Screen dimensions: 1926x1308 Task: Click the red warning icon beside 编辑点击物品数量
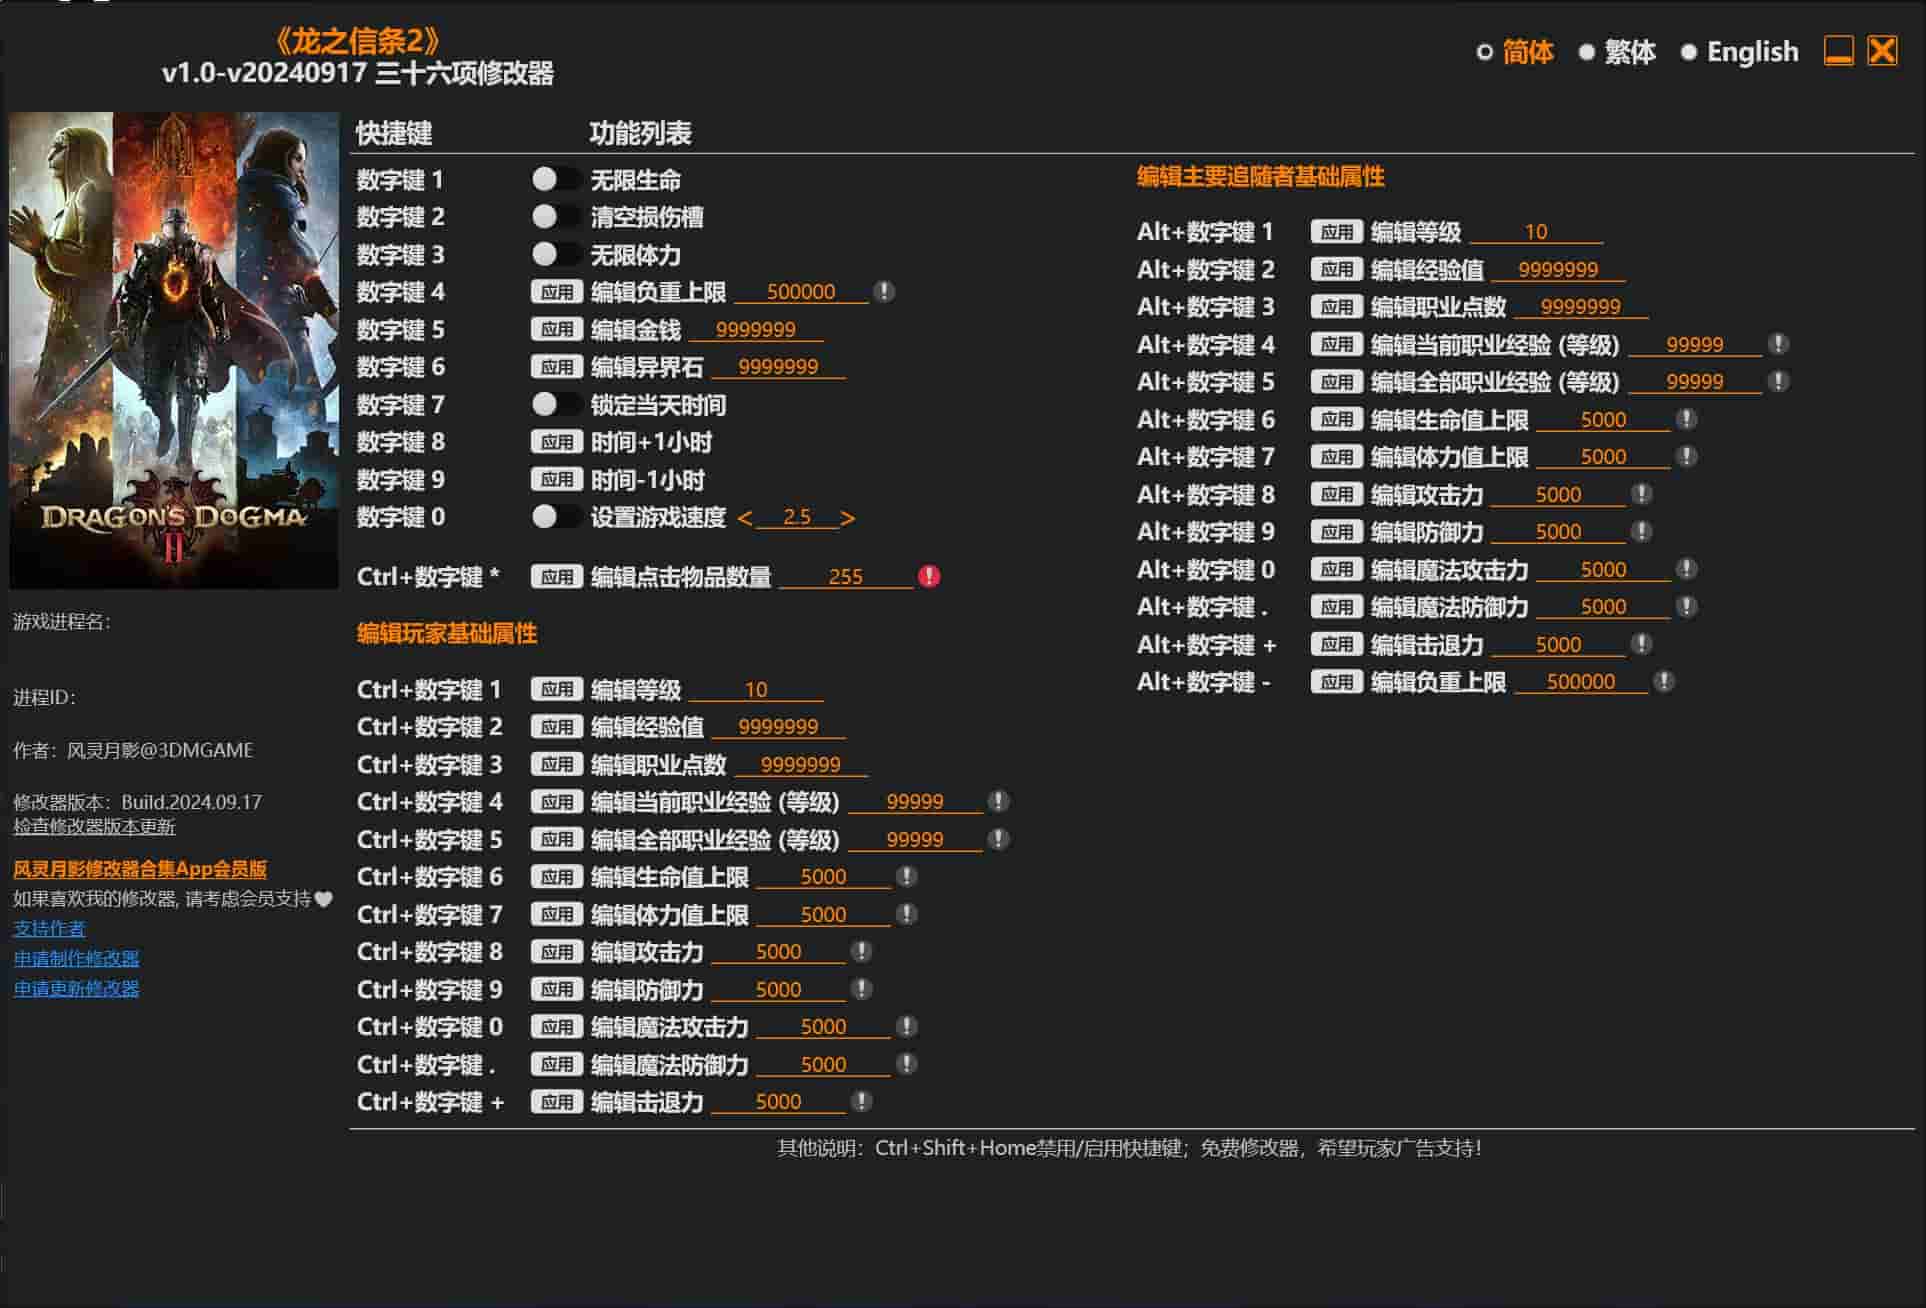pos(929,577)
